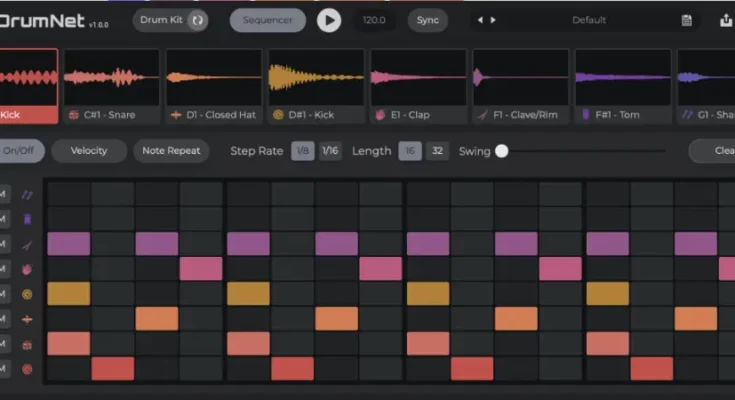
Task: Click the purple tom row icon
Action: (x=28, y=219)
